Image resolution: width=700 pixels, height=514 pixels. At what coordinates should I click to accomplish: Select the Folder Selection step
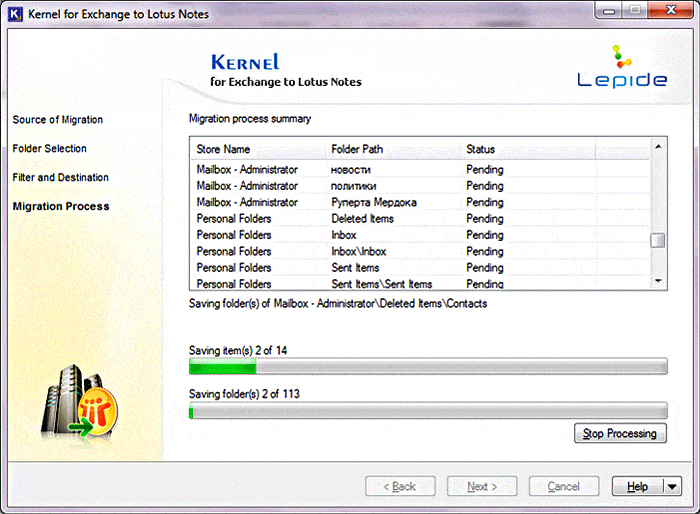click(x=50, y=148)
